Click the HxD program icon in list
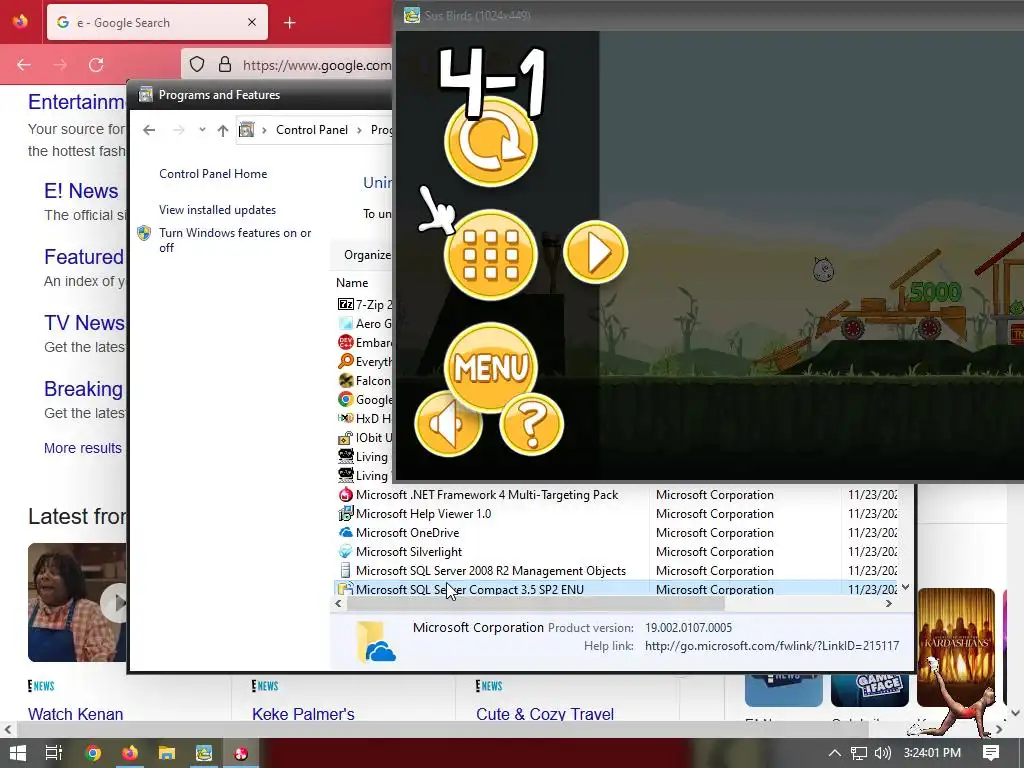The image size is (1024, 768). point(345,419)
